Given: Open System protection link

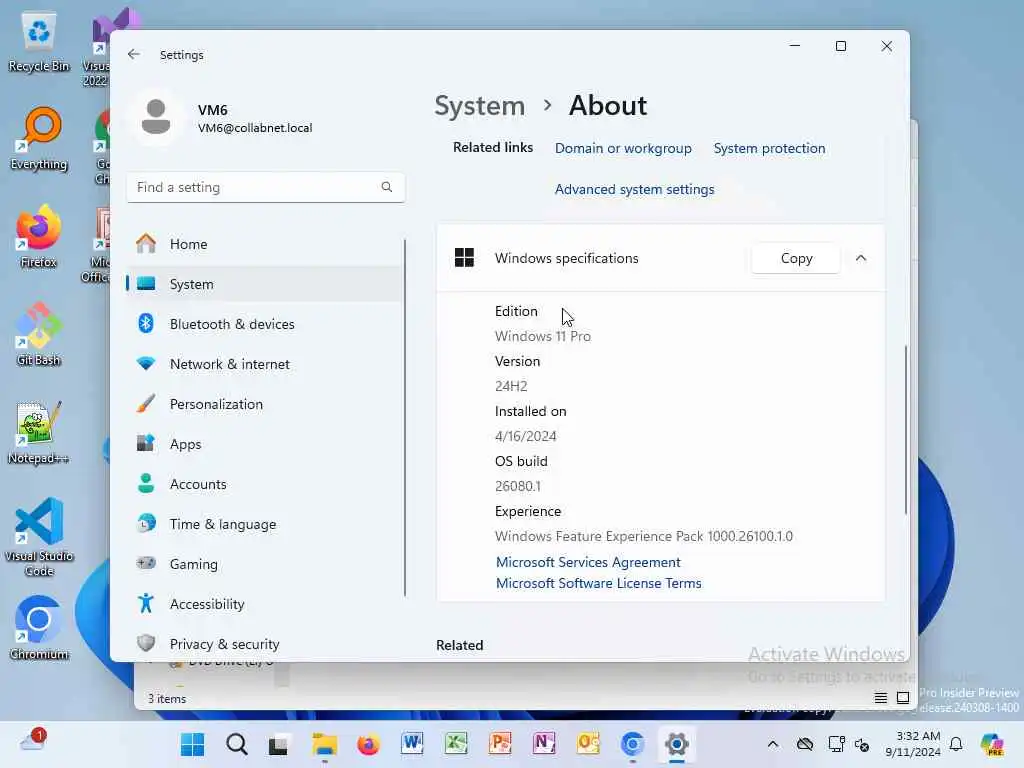Looking at the screenshot, I should pos(769,148).
